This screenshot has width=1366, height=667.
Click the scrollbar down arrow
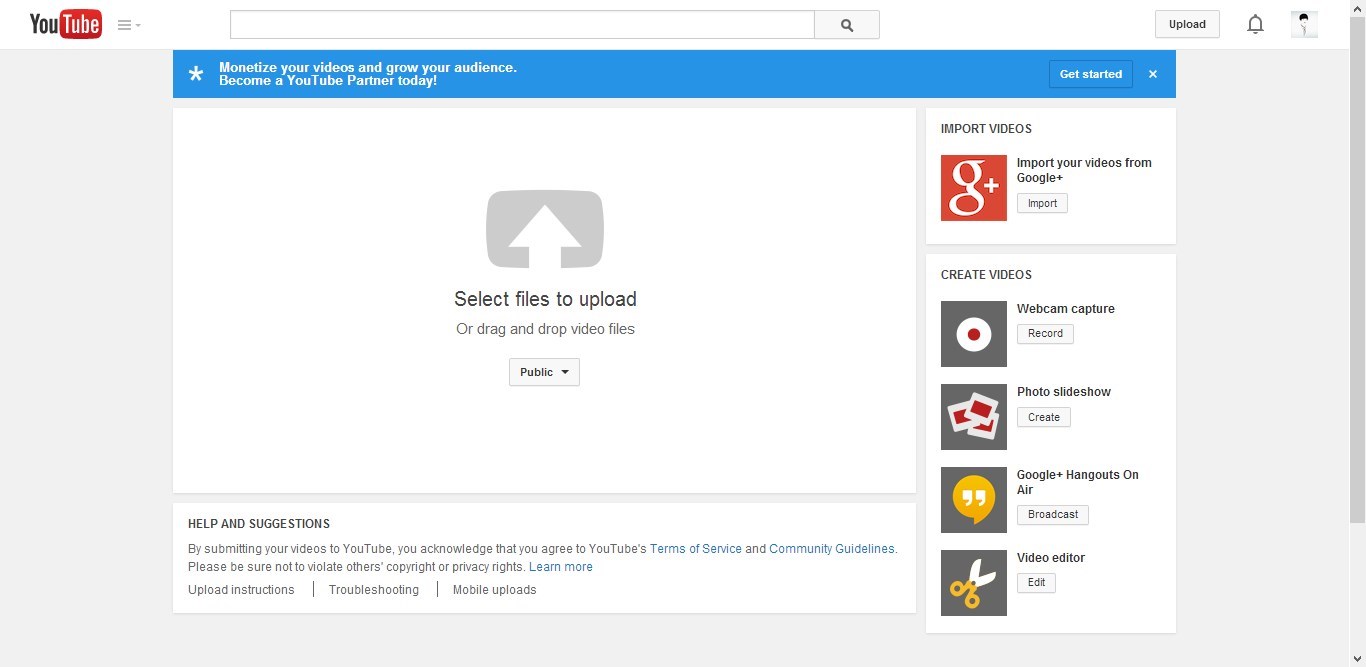[1358, 659]
